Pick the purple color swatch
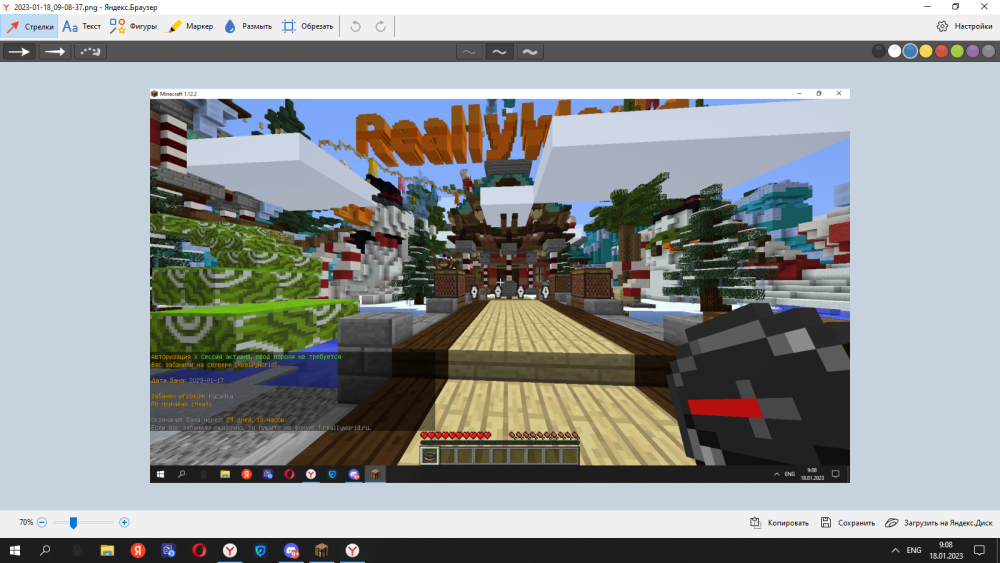This screenshot has height=563, width=1000. [x=973, y=52]
